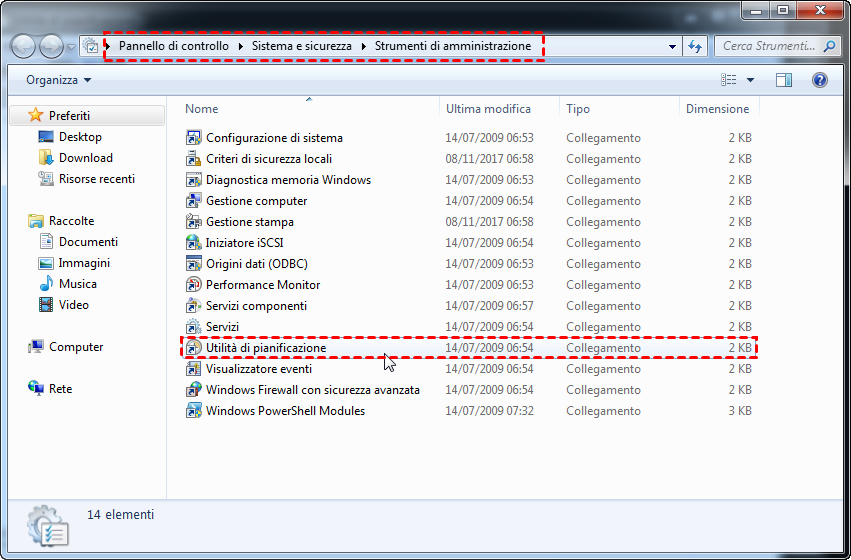Click the Preferiti star icon
The height and width of the screenshot is (560, 851).
[x=35, y=115]
